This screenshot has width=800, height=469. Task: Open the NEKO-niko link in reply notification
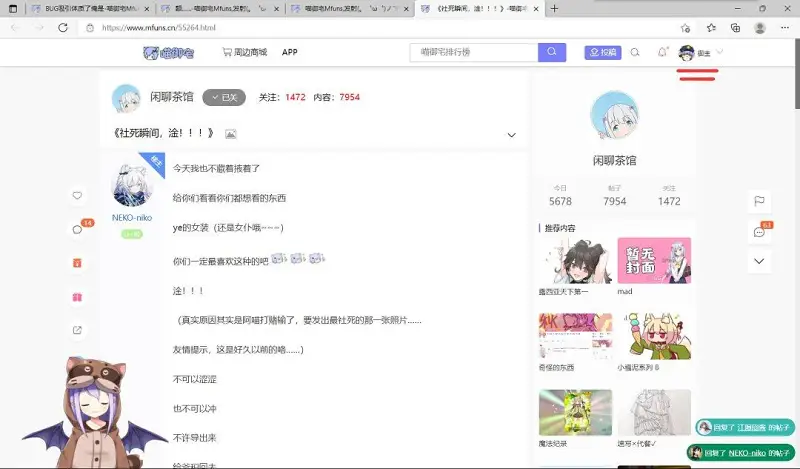tap(747, 453)
